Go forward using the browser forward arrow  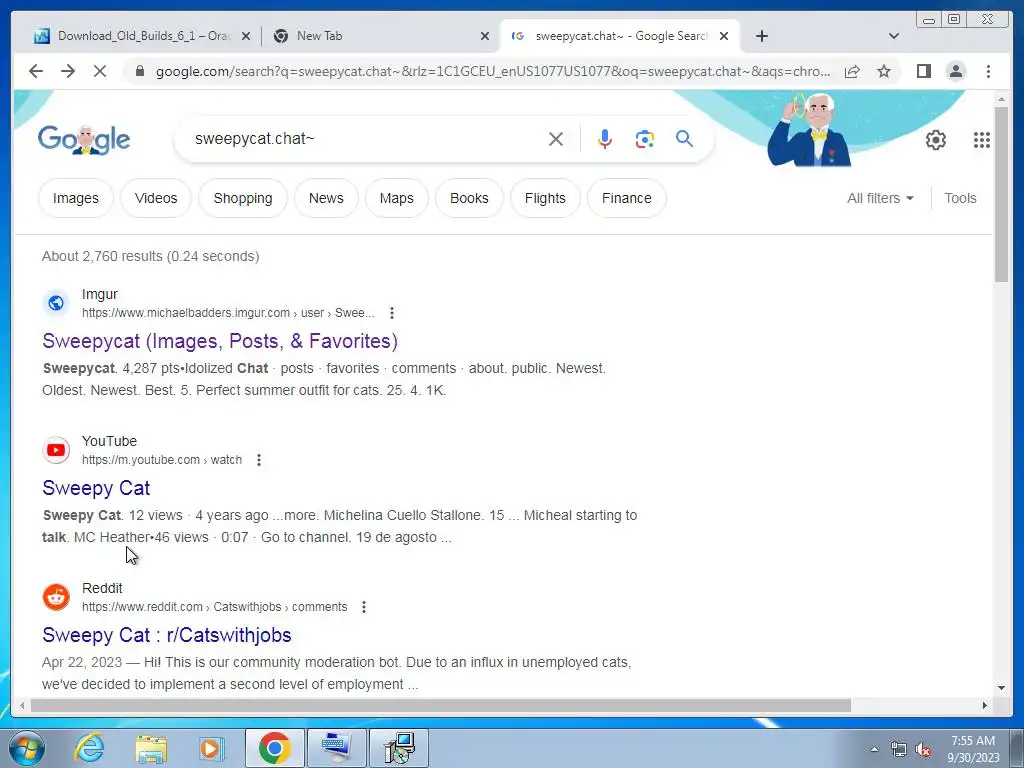point(68,71)
